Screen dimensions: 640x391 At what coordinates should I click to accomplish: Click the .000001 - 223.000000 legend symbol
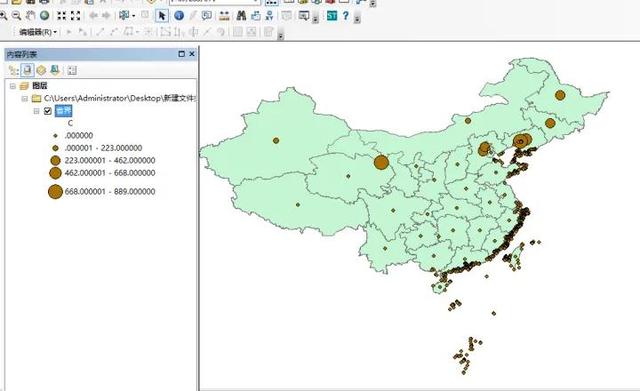coord(56,148)
